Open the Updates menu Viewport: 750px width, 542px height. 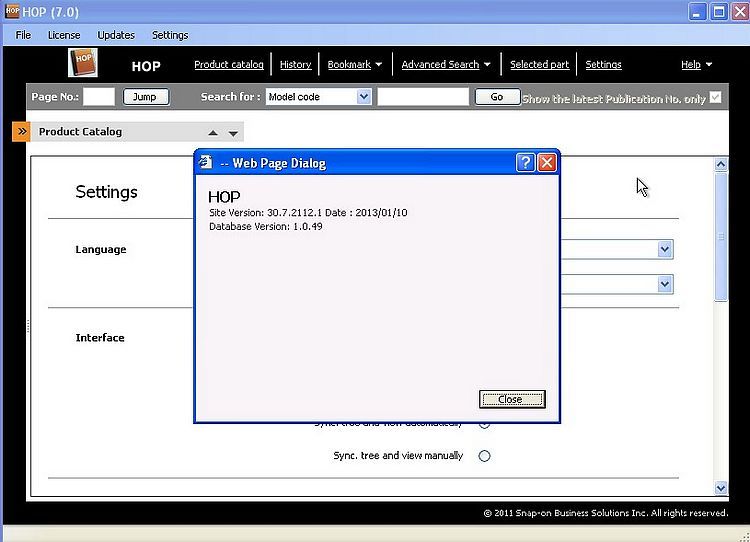pos(116,35)
